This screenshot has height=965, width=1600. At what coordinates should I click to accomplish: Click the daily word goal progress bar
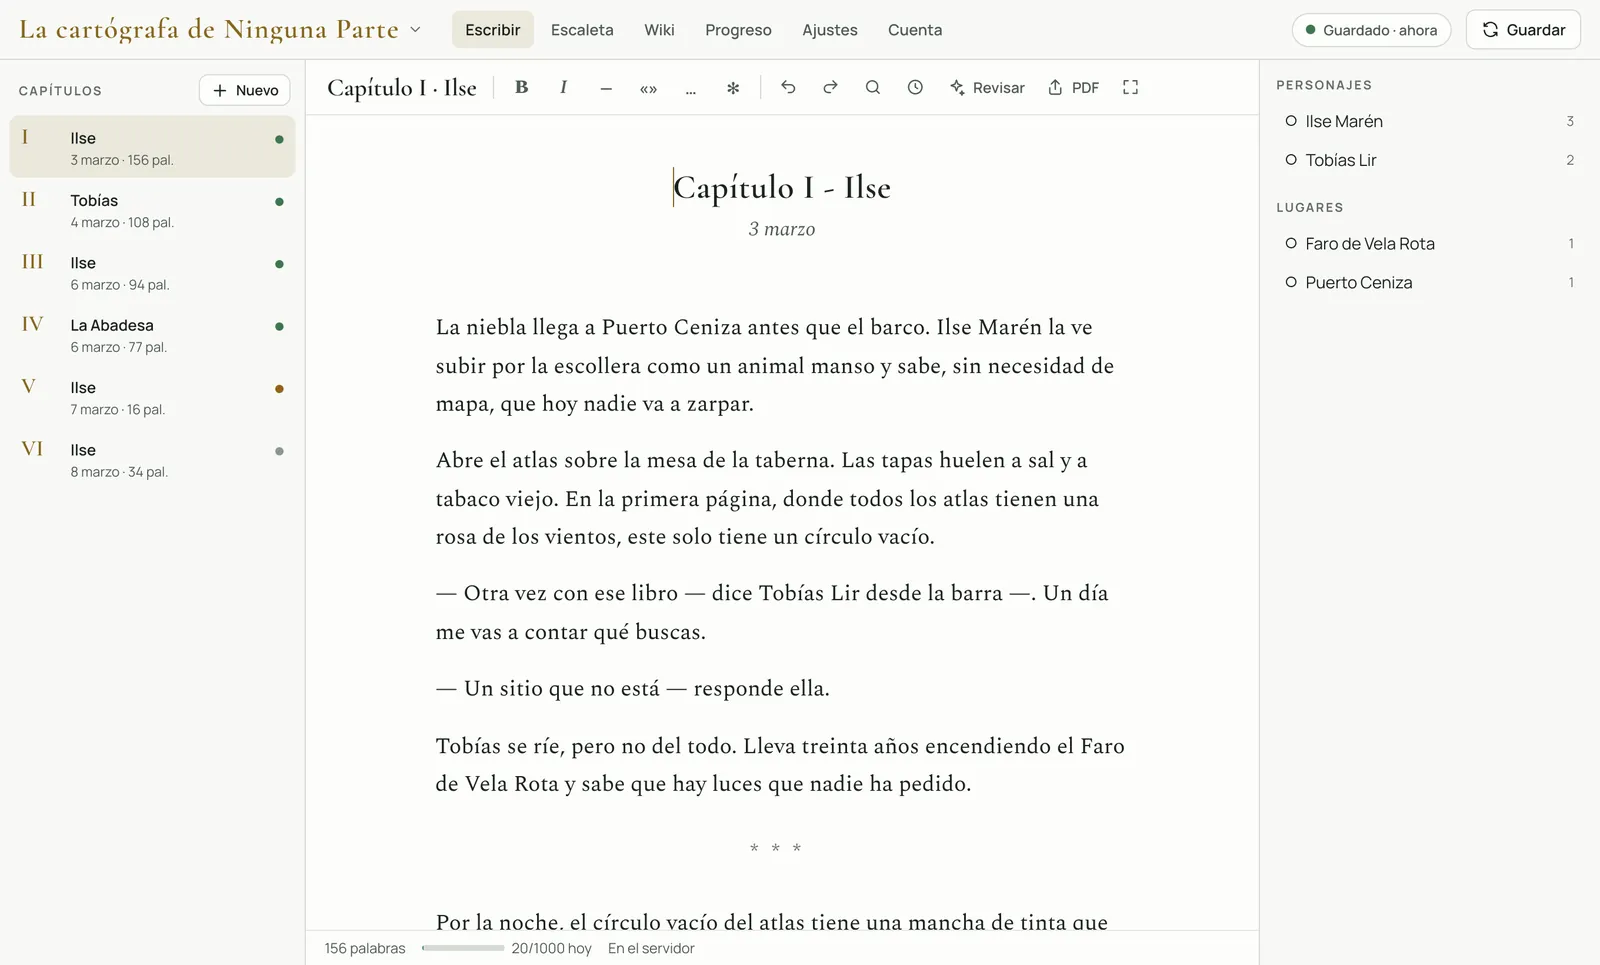[x=463, y=948]
